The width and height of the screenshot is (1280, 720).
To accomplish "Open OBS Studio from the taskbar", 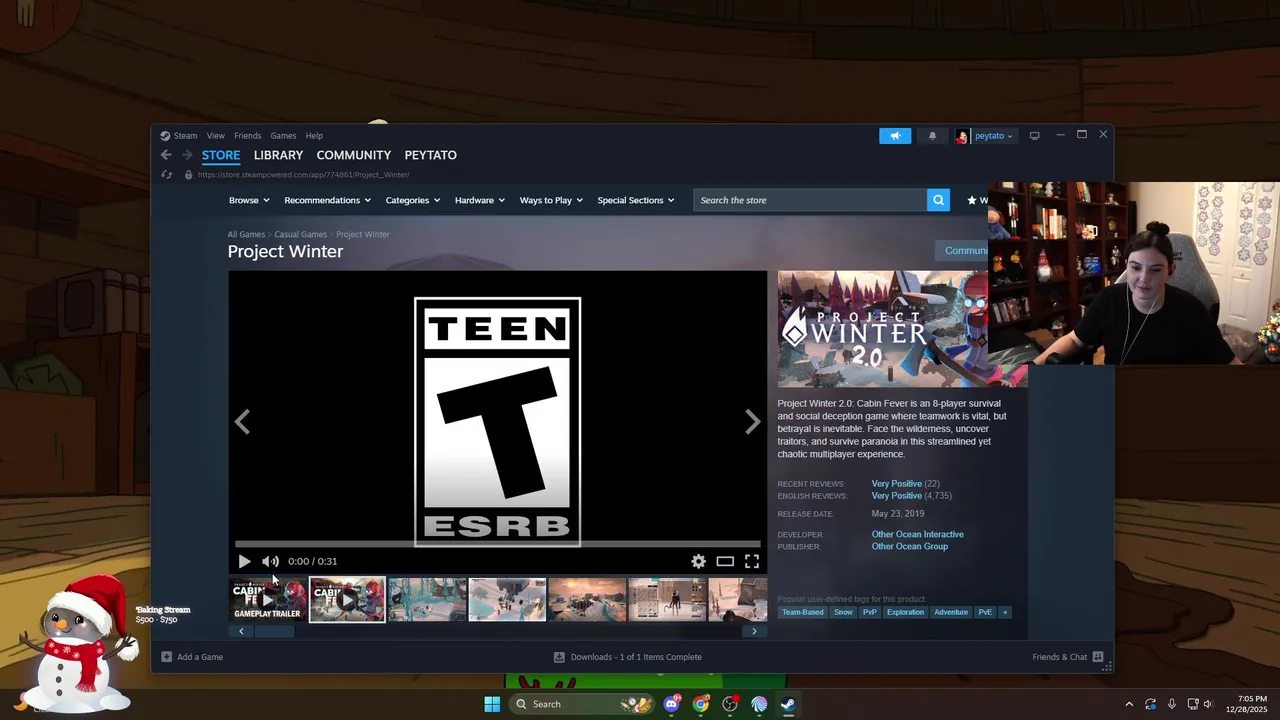I will coord(730,704).
